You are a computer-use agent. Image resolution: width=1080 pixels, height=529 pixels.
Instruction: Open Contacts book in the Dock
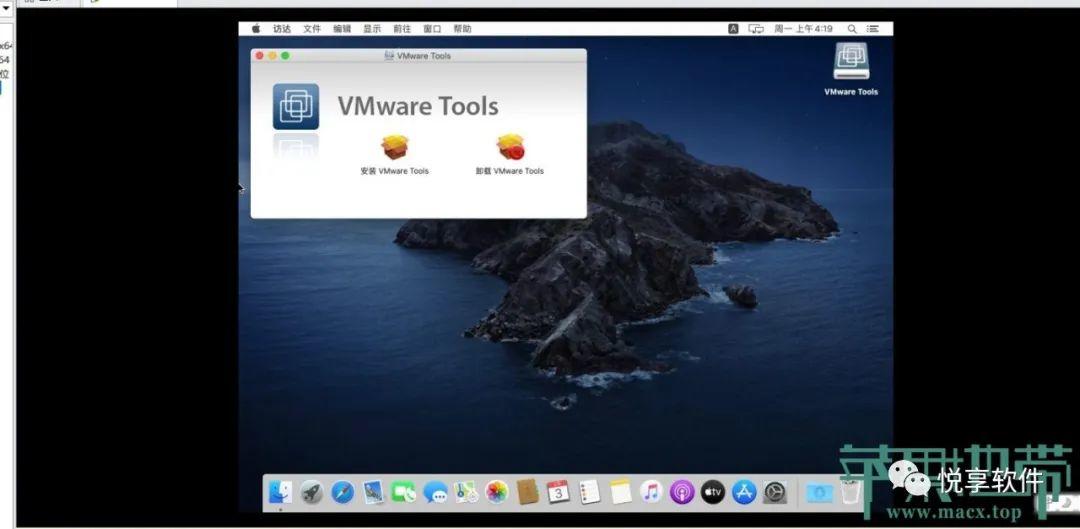[527, 492]
